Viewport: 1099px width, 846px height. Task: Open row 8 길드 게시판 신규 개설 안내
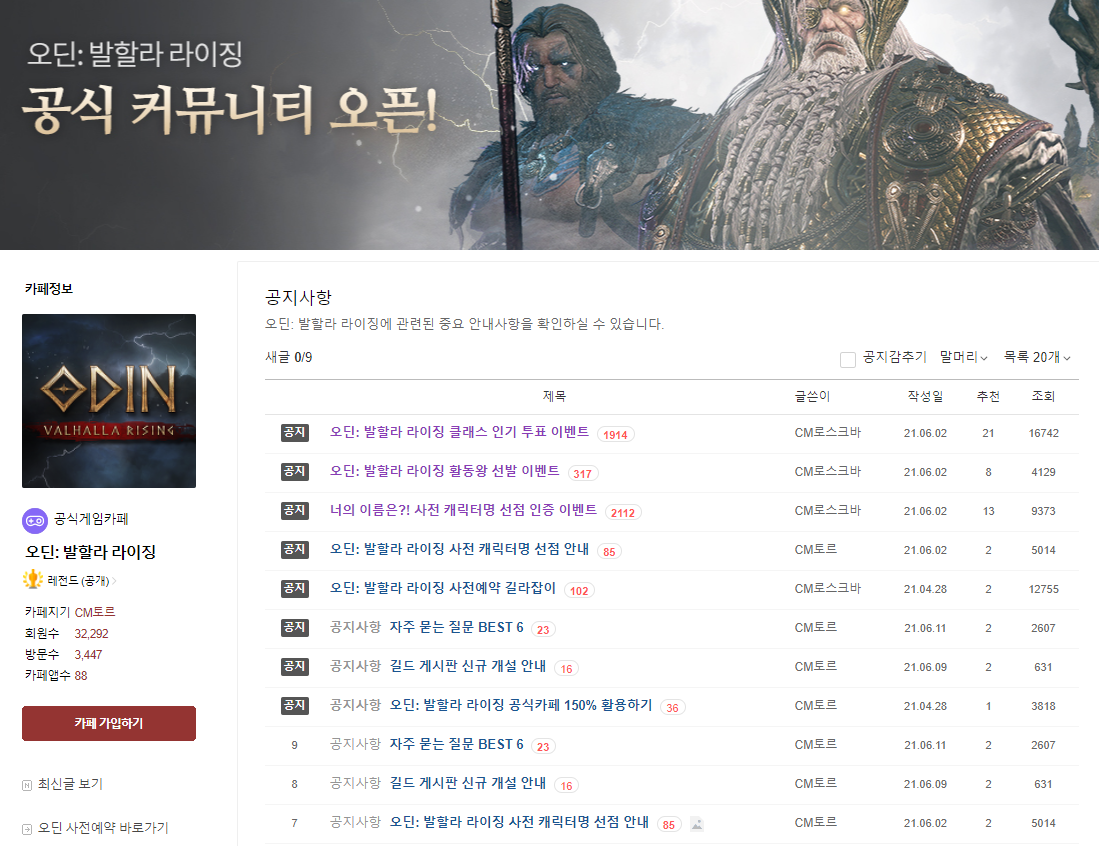[467, 783]
